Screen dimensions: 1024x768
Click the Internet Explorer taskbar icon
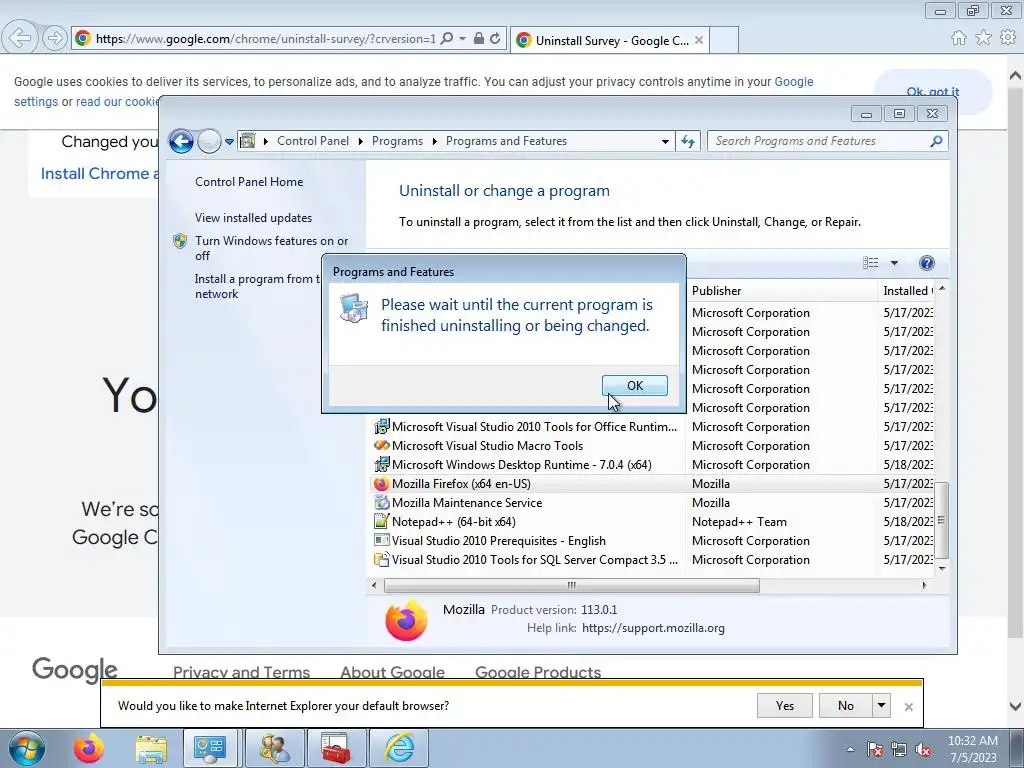pyautogui.click(x=399, y=748)
